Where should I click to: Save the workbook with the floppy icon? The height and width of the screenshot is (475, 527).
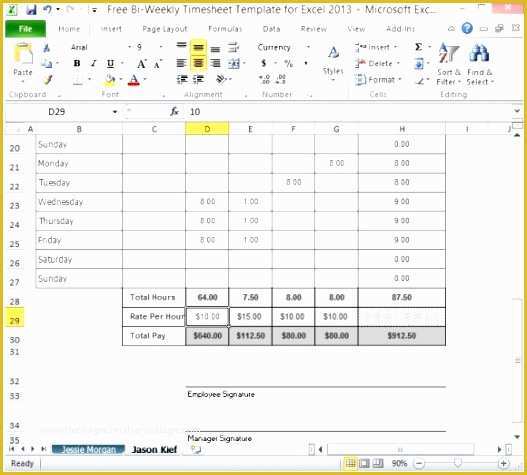click(x=31, y=10)
